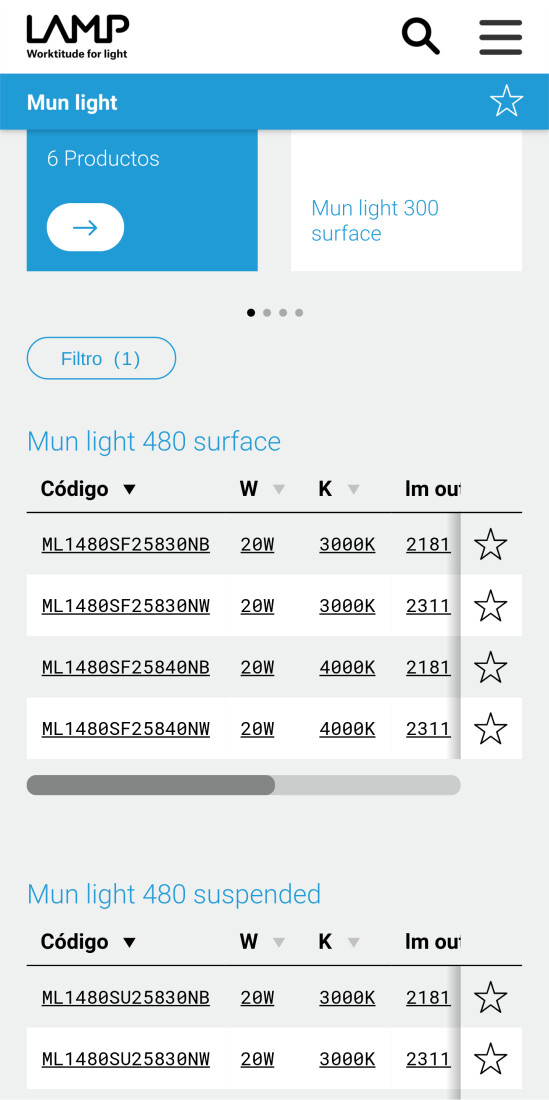
Task: Star product ML1480SU25830NW
Action: point(491,1059)
